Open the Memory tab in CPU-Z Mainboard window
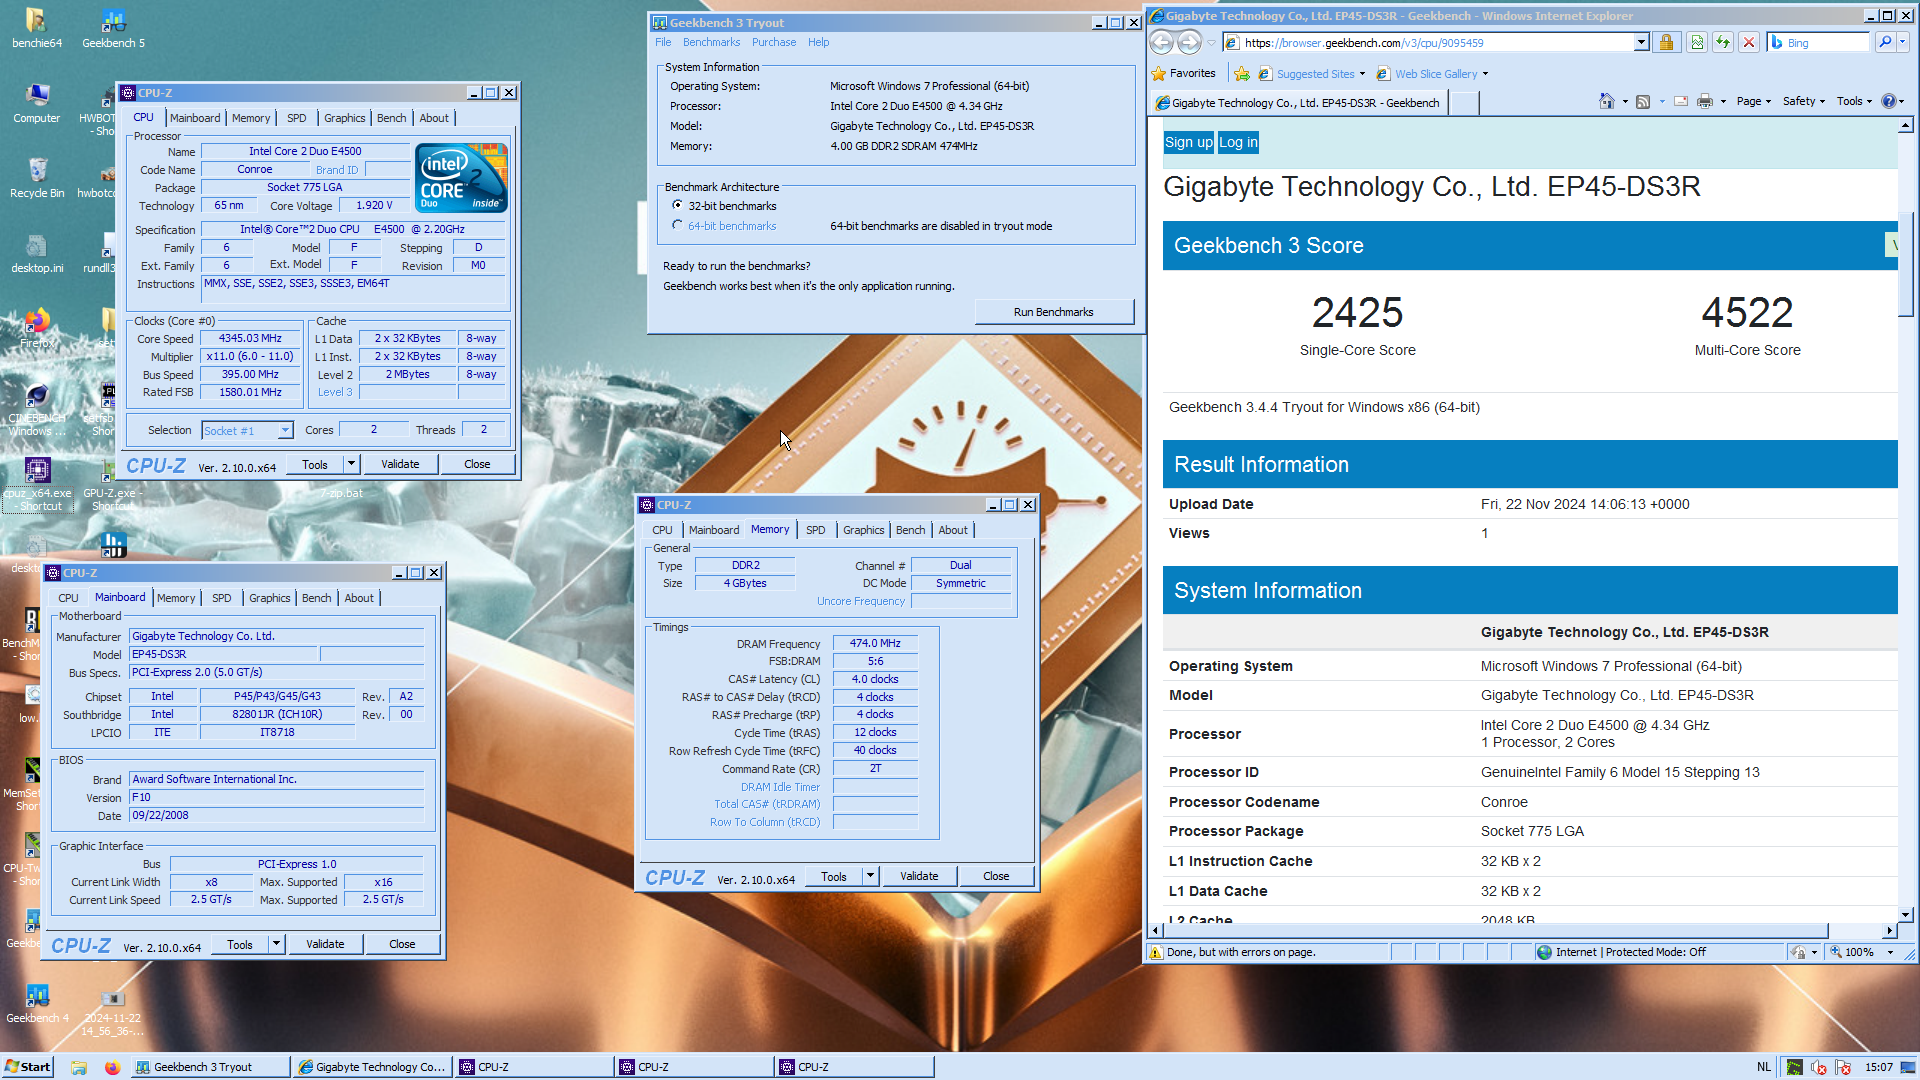Viewport: 1920px width, 1080px height. click(x=176, y=598)
